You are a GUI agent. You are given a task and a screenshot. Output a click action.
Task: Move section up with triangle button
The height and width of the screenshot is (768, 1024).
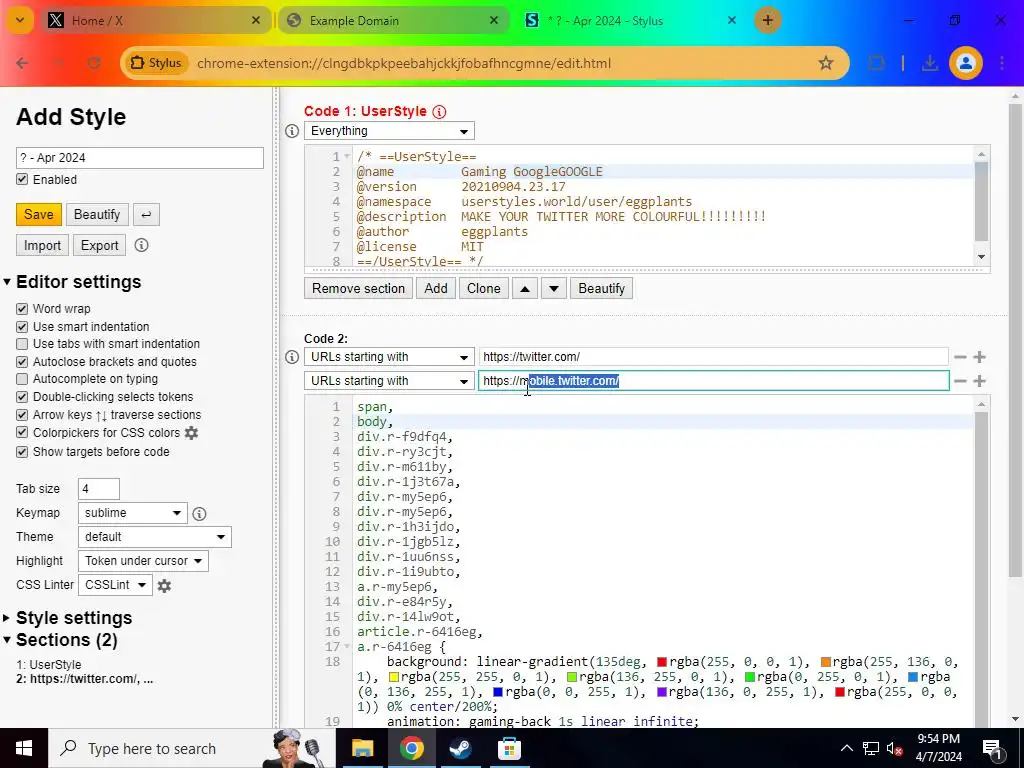click(x=525, y=289)
